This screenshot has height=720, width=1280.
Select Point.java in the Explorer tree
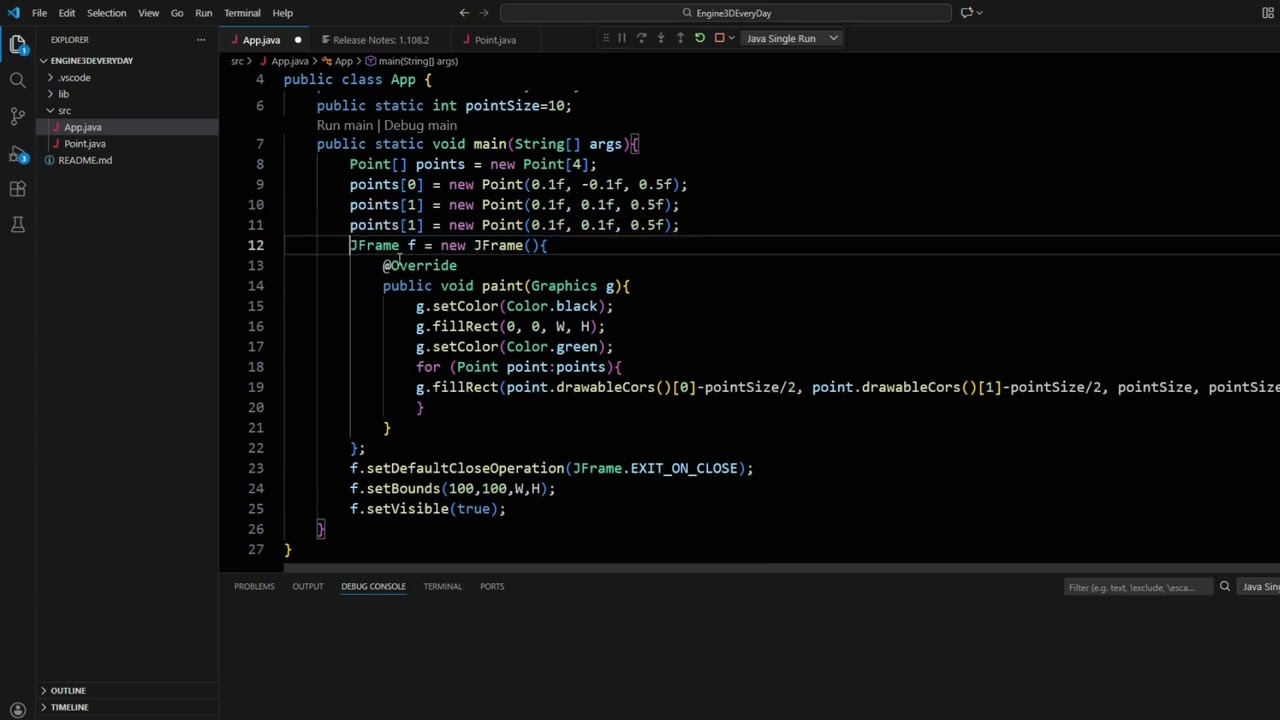pos(128,144)
